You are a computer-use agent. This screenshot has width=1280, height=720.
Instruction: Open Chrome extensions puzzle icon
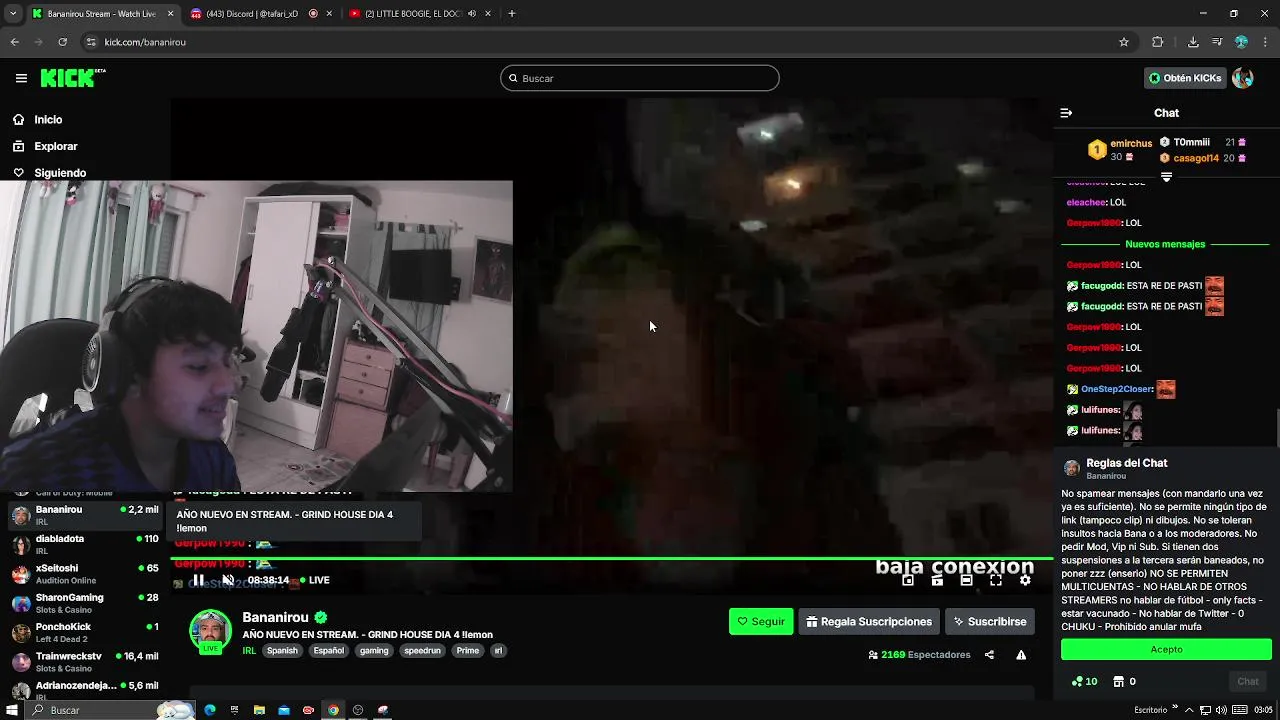[1158, 42]
